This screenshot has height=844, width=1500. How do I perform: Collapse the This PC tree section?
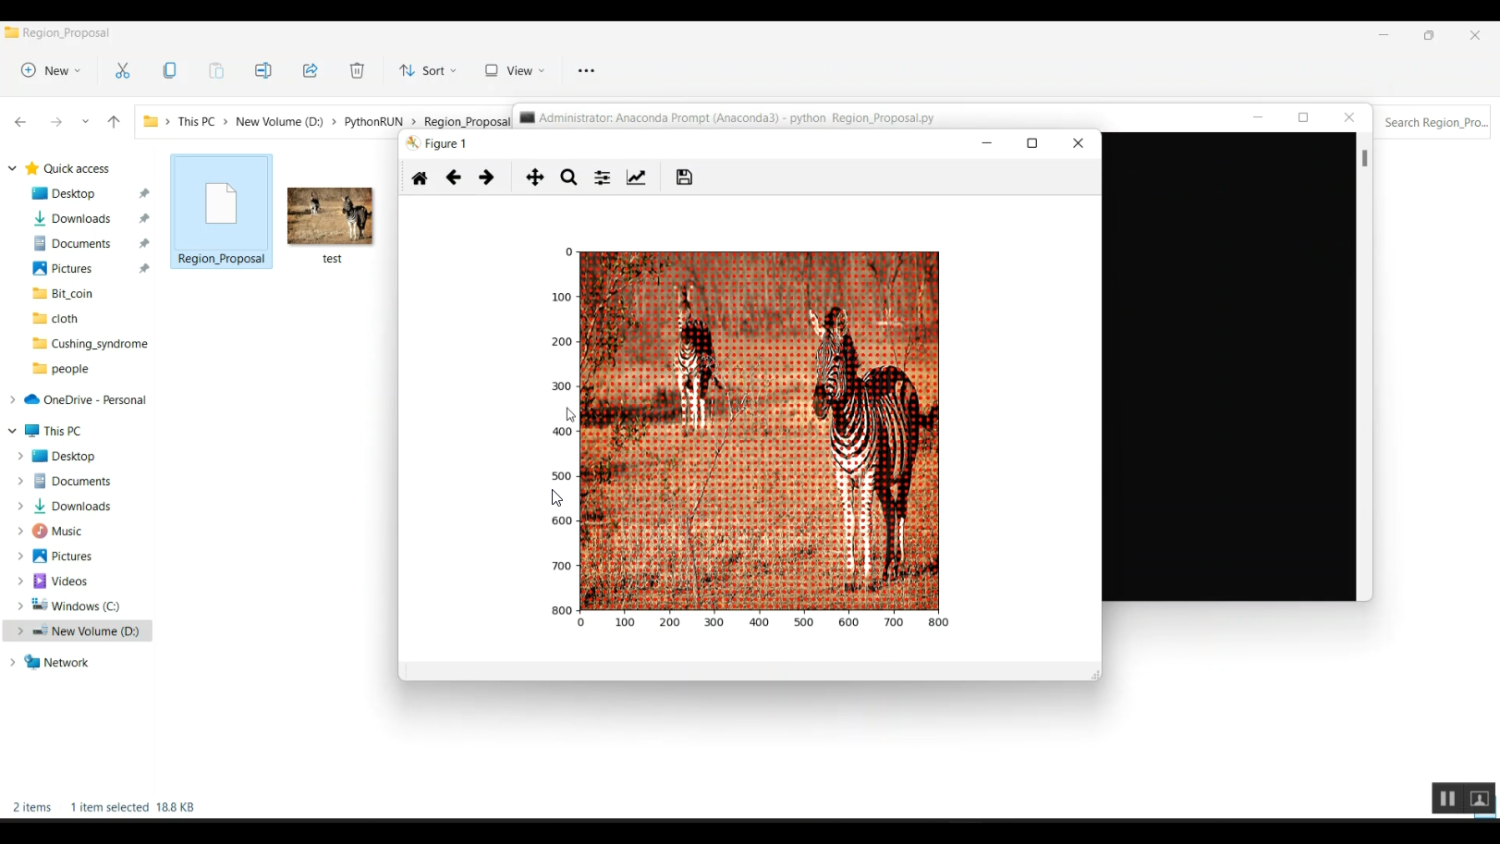tap(11, 430)
